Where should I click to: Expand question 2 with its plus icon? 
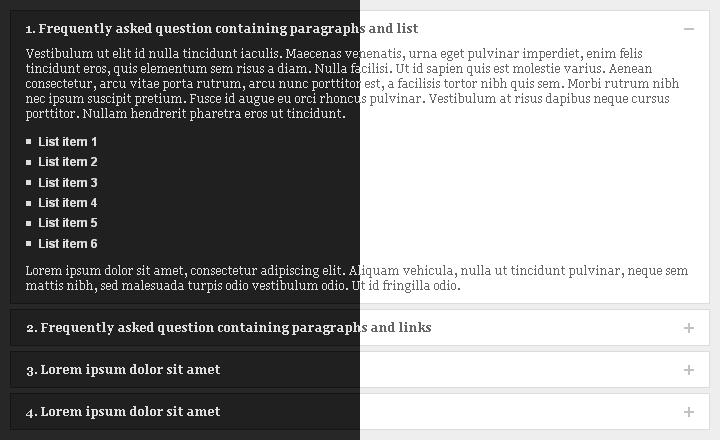coord(688,328)
